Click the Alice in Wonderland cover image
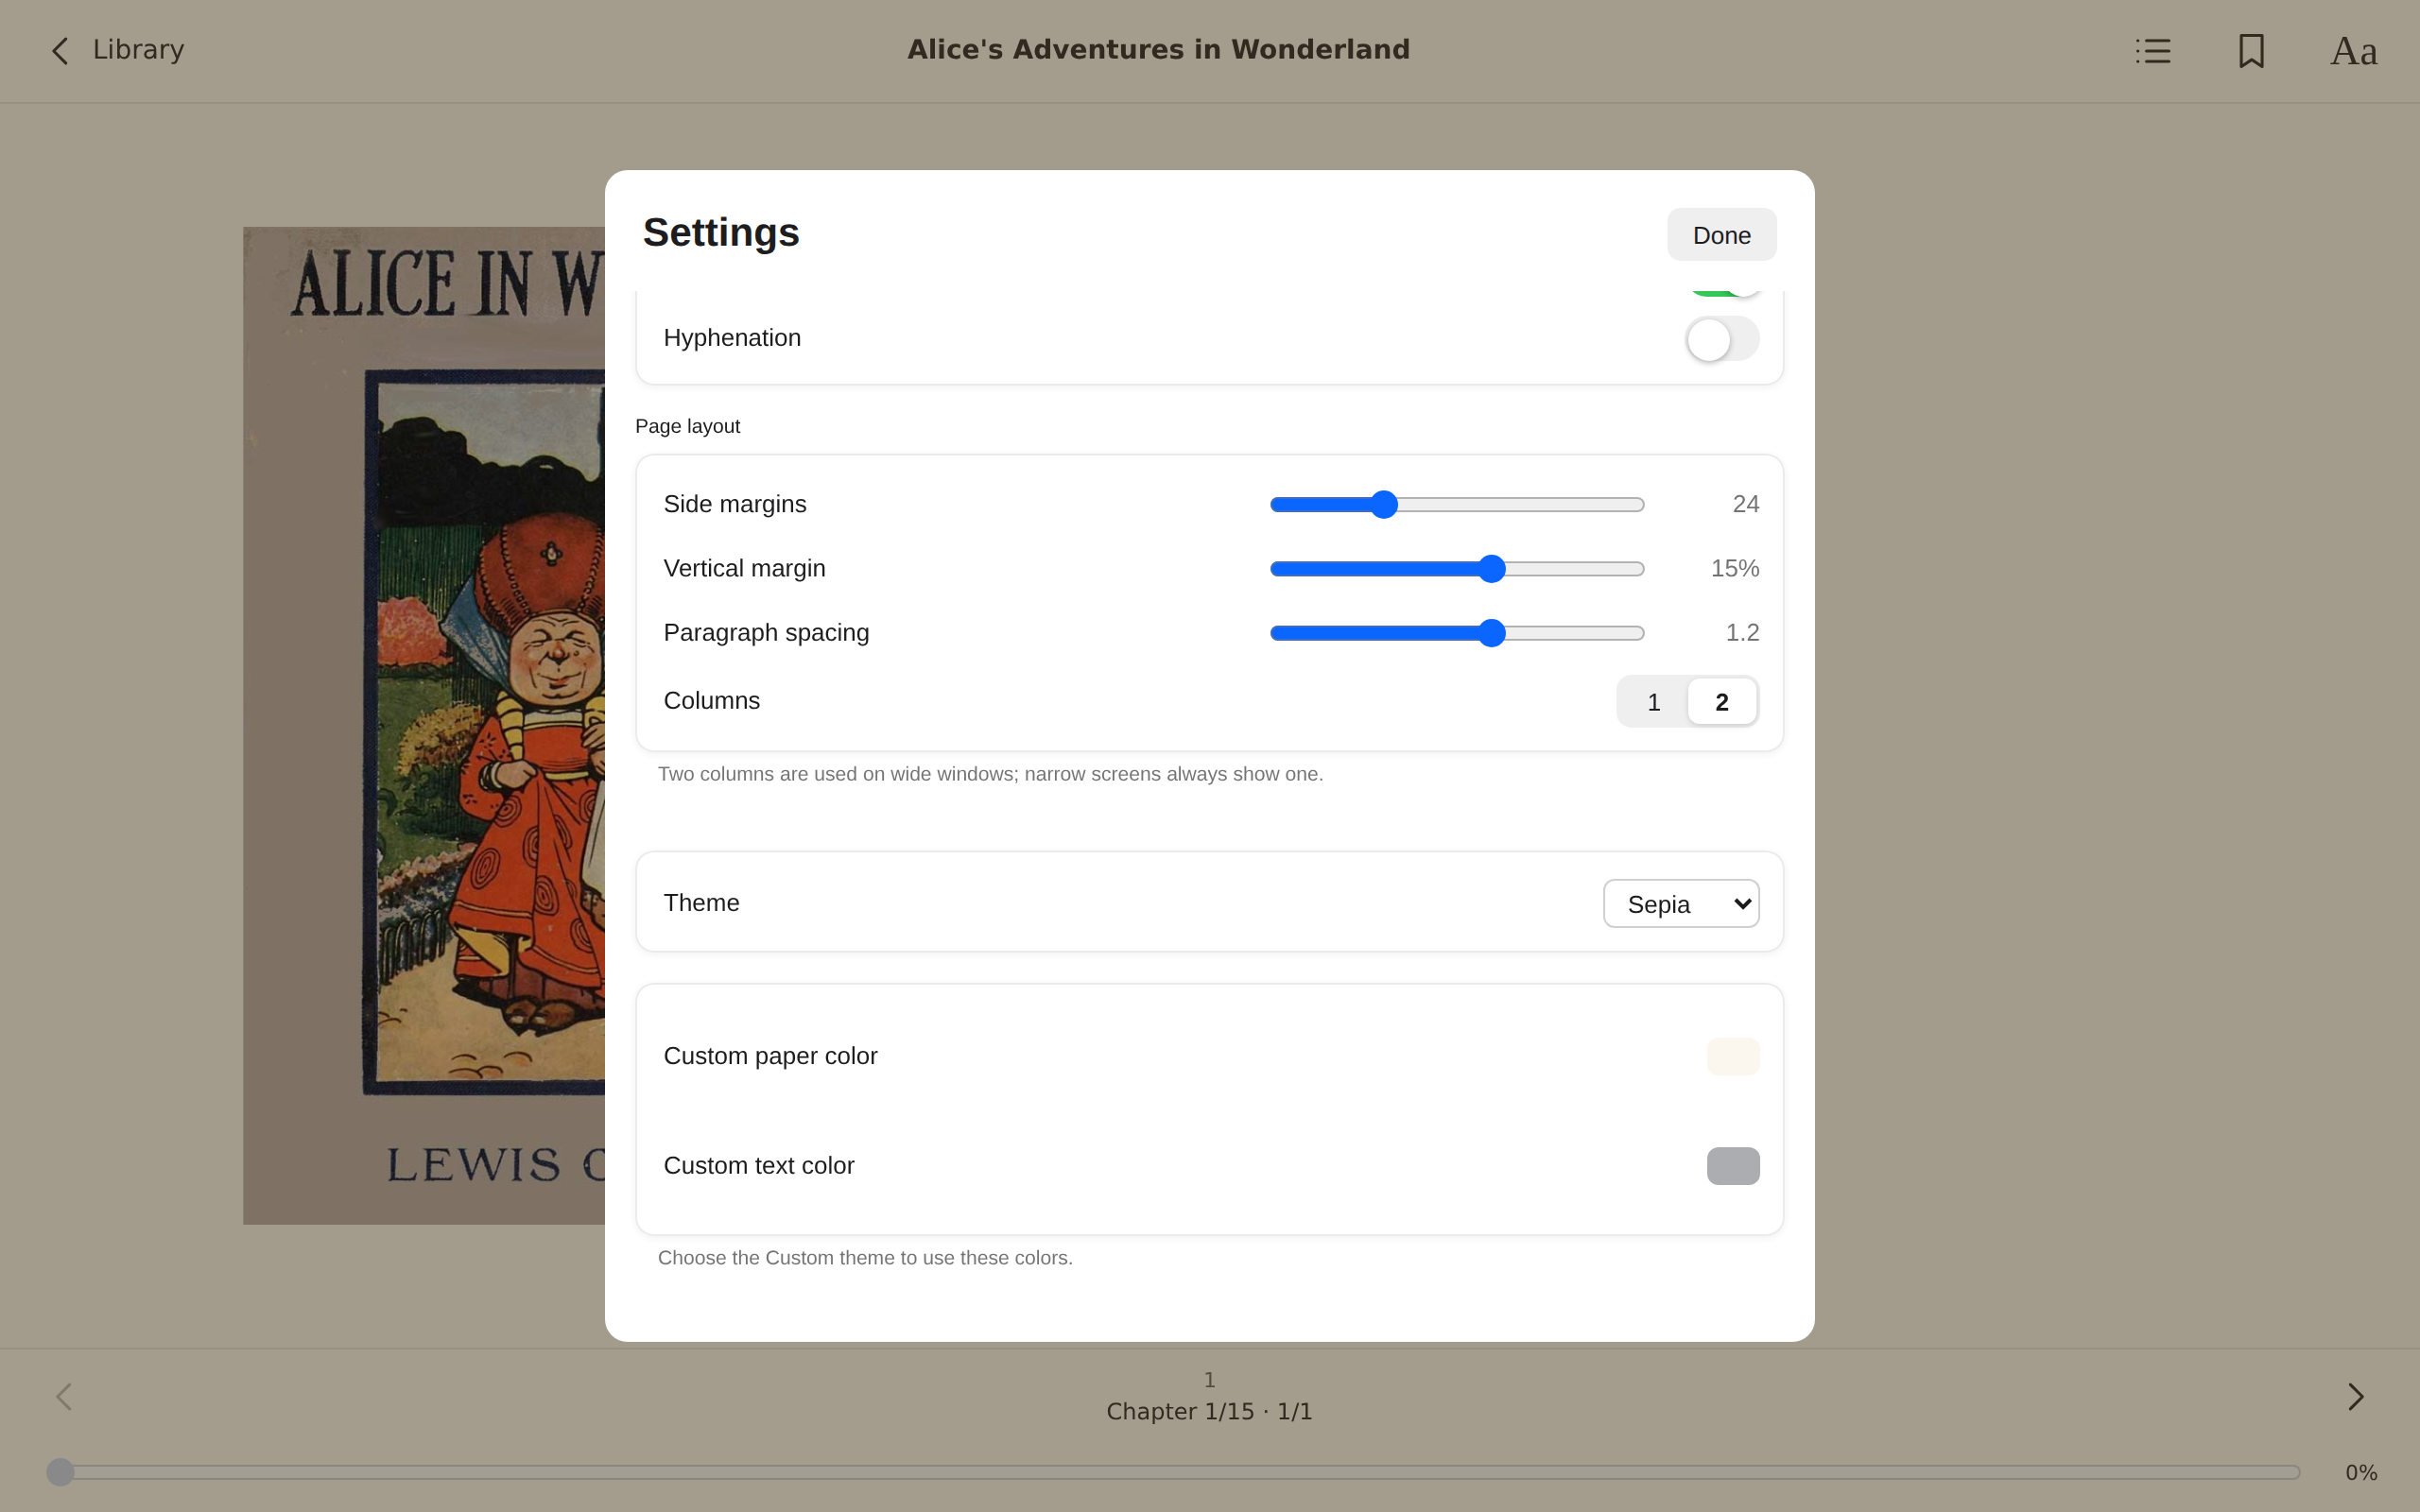Viewport: 2420px width, 1512px height. click(x=424, y=725)
